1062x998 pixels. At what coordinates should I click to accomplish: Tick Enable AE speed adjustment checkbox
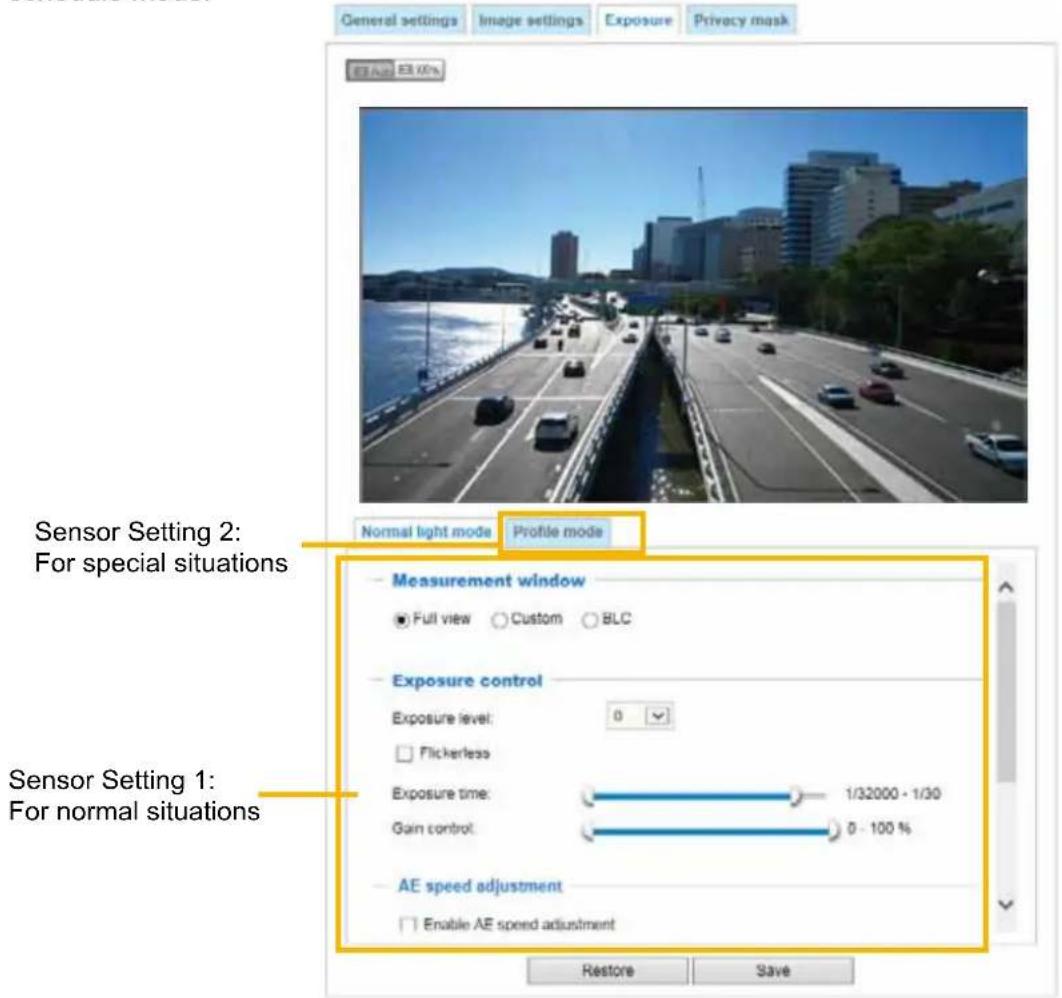point(408,925)
